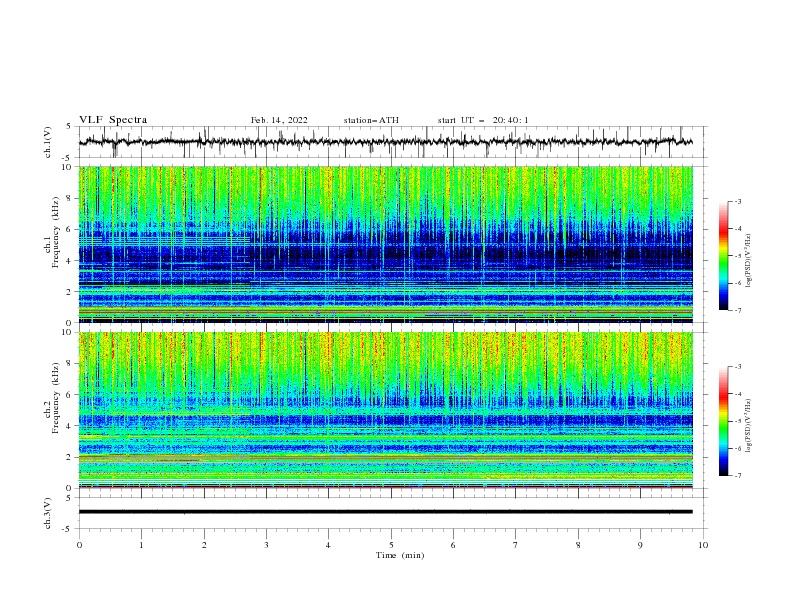Select the date text "Feb. 14, 2022"
The height and width of the screenshot is (612, 792).
tap(279, 120)
